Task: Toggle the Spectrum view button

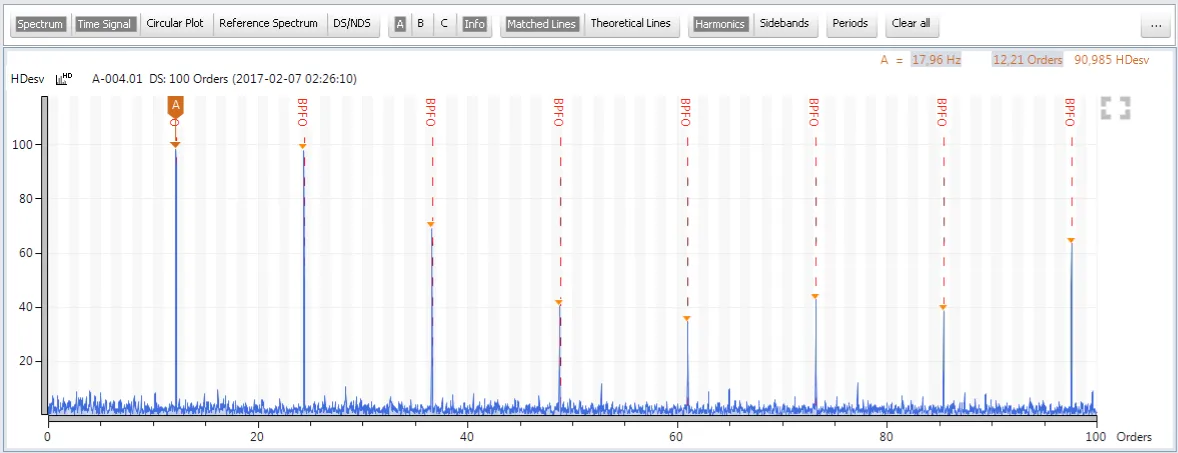Action: click(x=40, y=23)
